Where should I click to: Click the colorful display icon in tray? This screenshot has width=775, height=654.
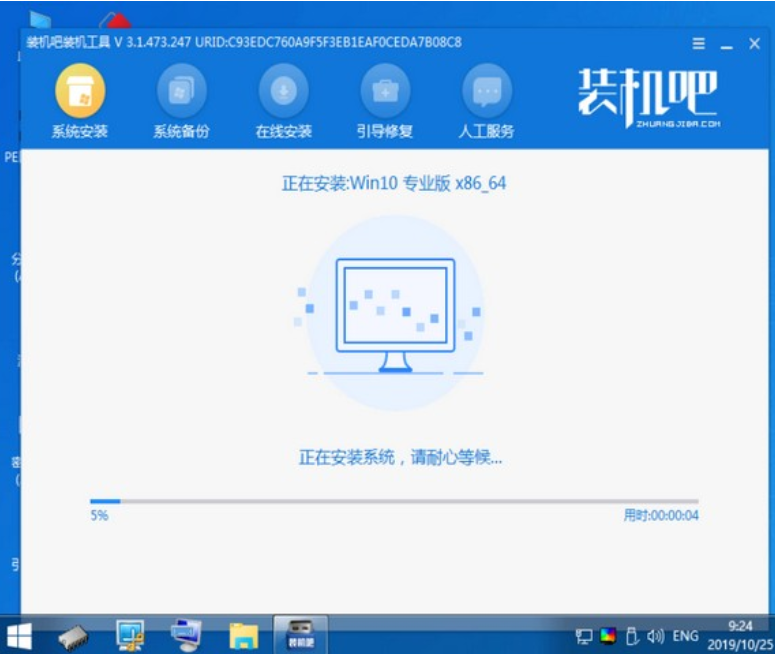[x=608, y=635]
